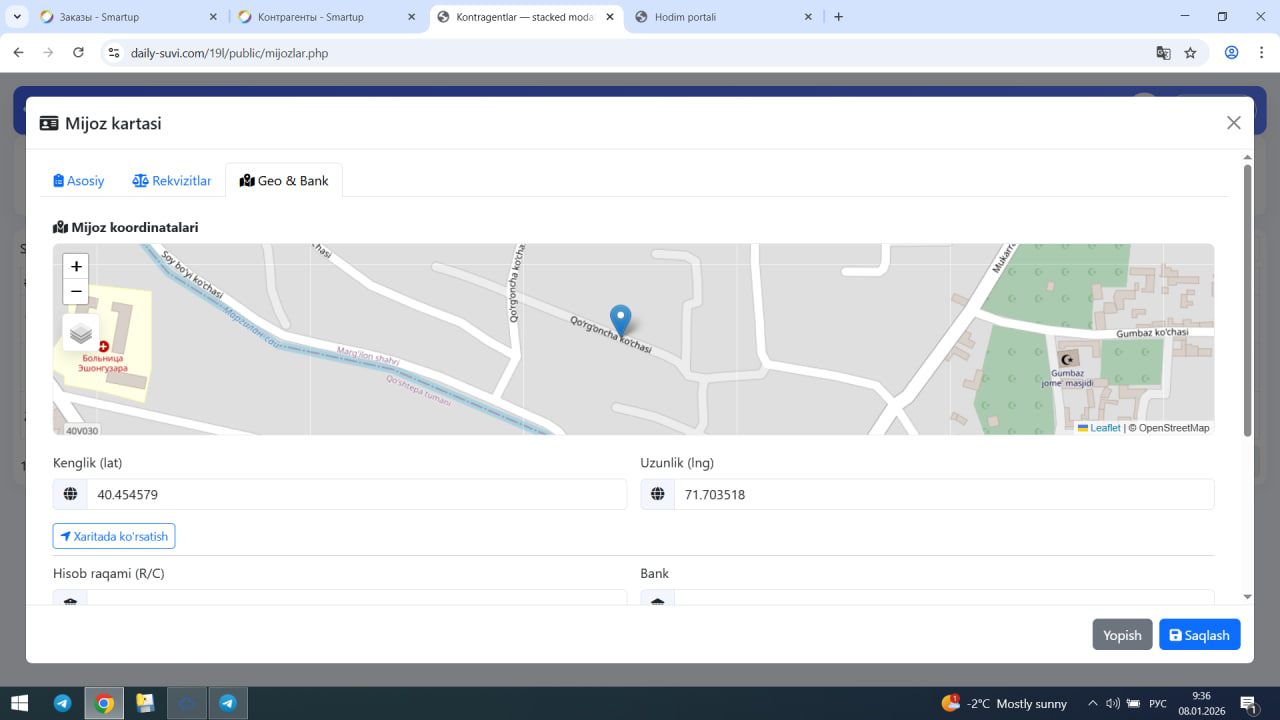Zoom out on the customer map

coord(76,292)
